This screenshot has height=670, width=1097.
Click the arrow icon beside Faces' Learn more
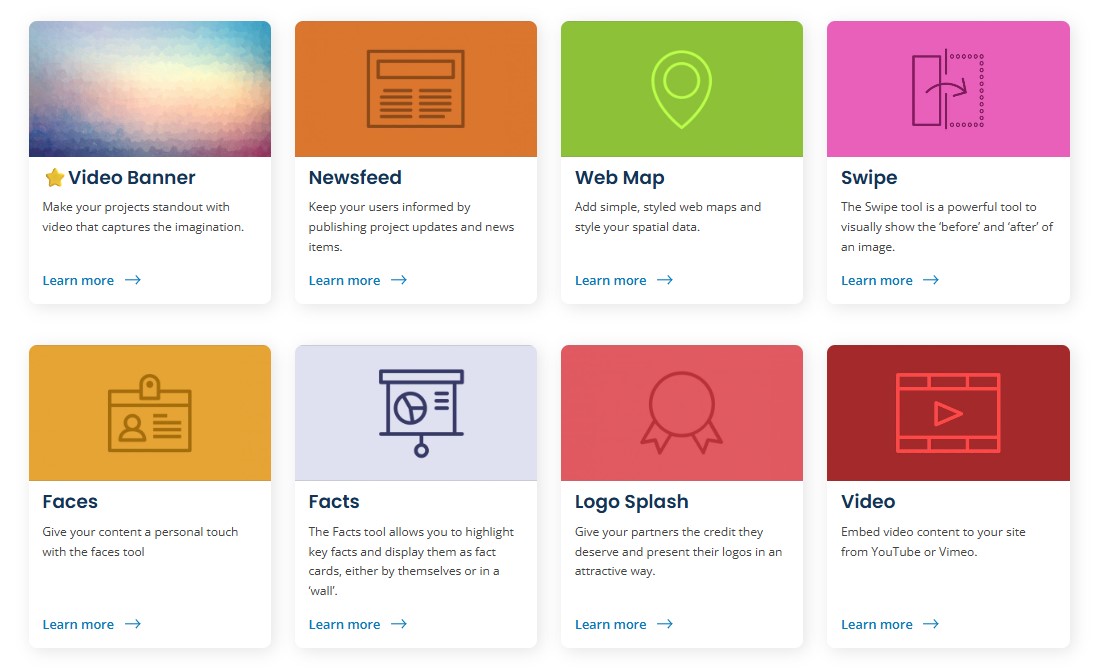click(131, 624)
